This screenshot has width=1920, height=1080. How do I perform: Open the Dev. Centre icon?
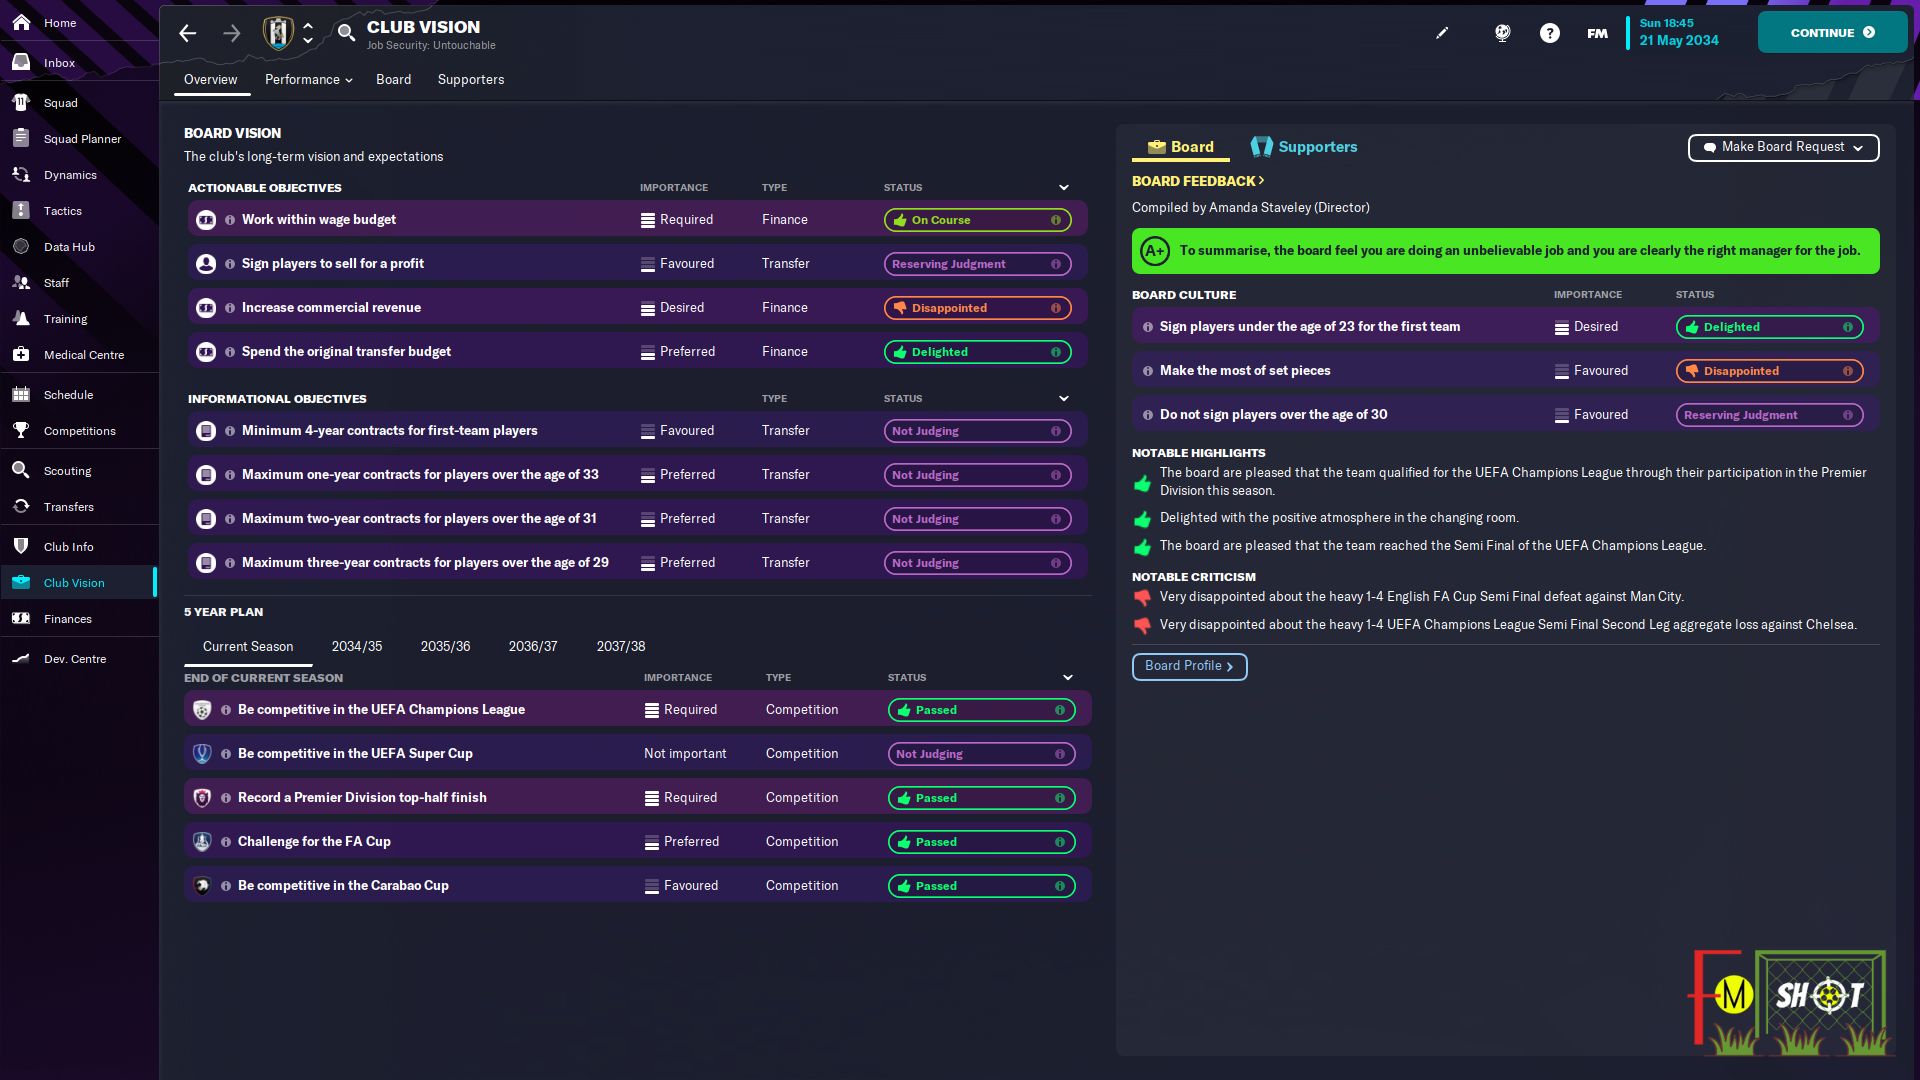21,658
